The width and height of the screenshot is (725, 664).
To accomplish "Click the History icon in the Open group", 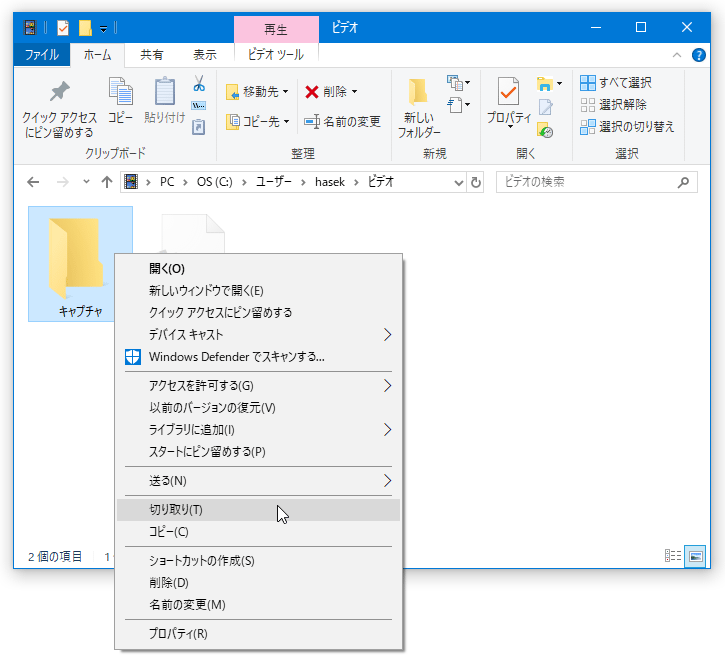I will pyautogui.click(x=546, y=130).
